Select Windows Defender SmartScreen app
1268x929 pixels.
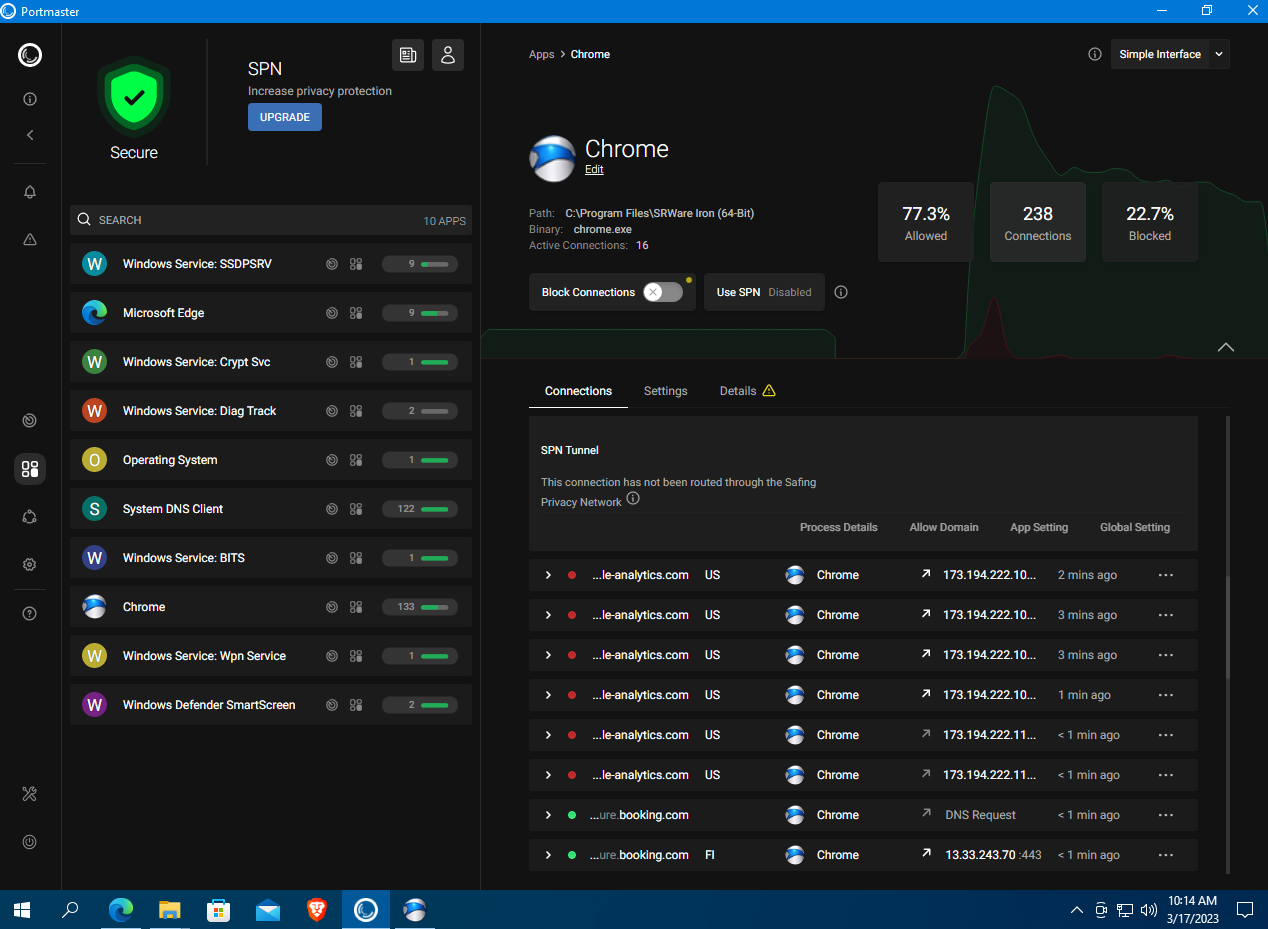271,705
